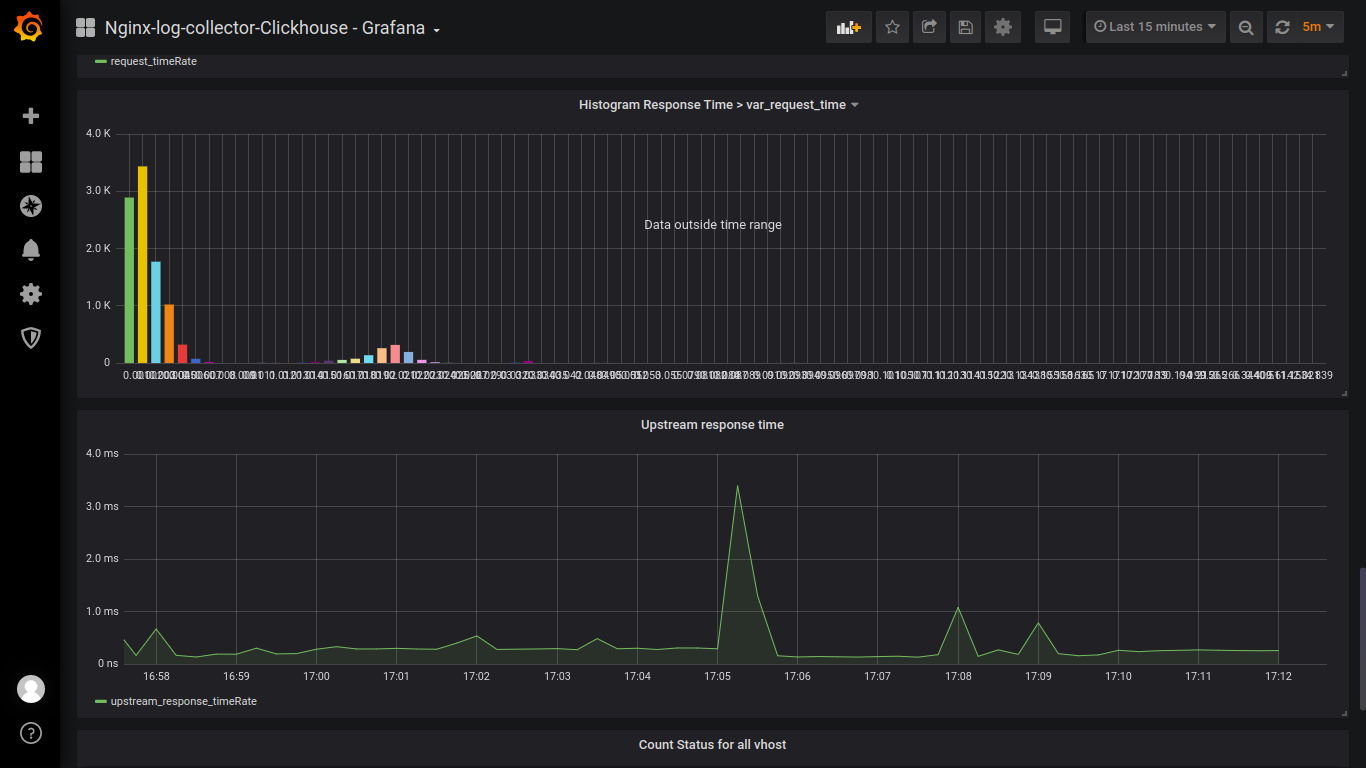Open Configuration gear in sidebar
This screenshot has width=1366, height=768.
[31, 294]
